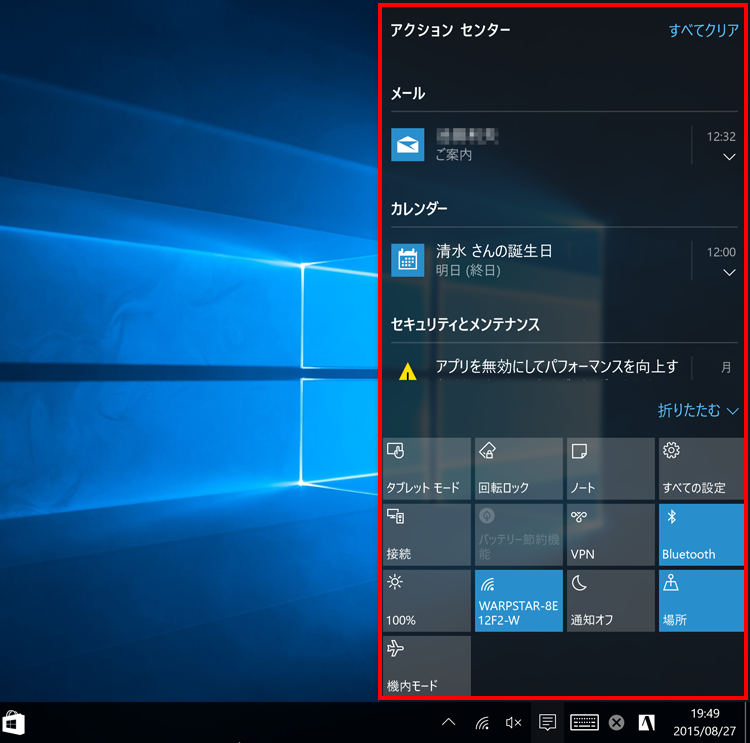The width and height of the screenshot is (750, 743).
Task: Open the 清水 さんの誕生日 calendar notification
Action: pyautogui.click(x=540, y=260)
